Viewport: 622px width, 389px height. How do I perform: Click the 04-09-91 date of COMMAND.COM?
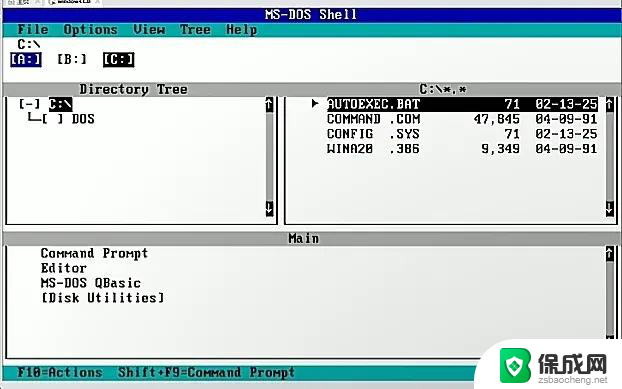(566, 119)
